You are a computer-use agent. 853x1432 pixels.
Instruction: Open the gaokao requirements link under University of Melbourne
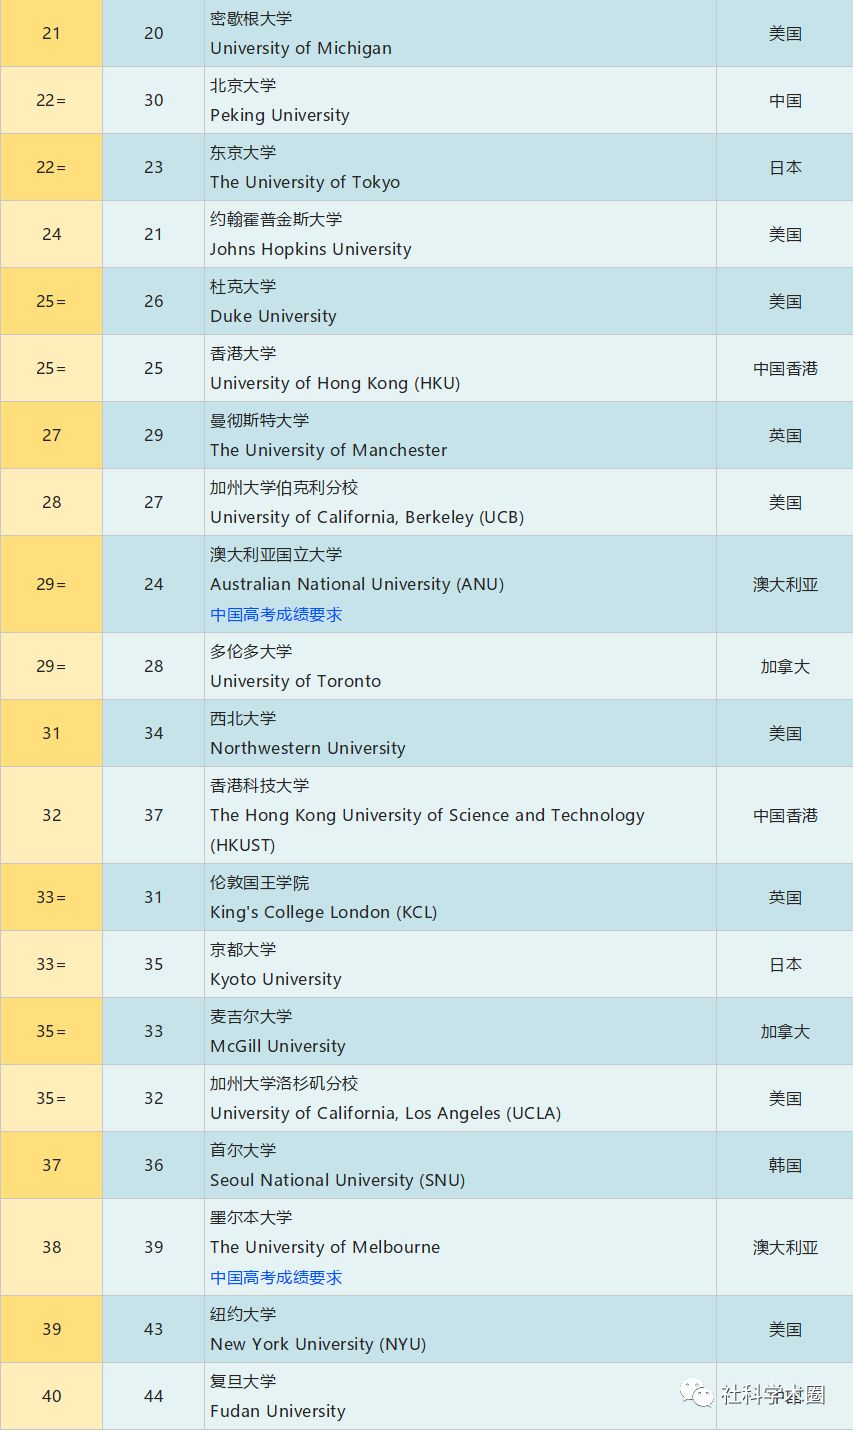pyautogui.click(x=276, y=1277)
